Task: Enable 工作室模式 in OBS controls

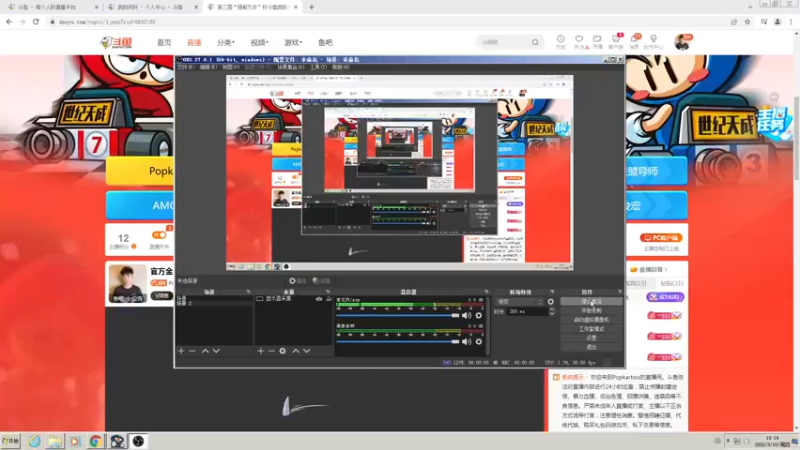Action: 591,329
